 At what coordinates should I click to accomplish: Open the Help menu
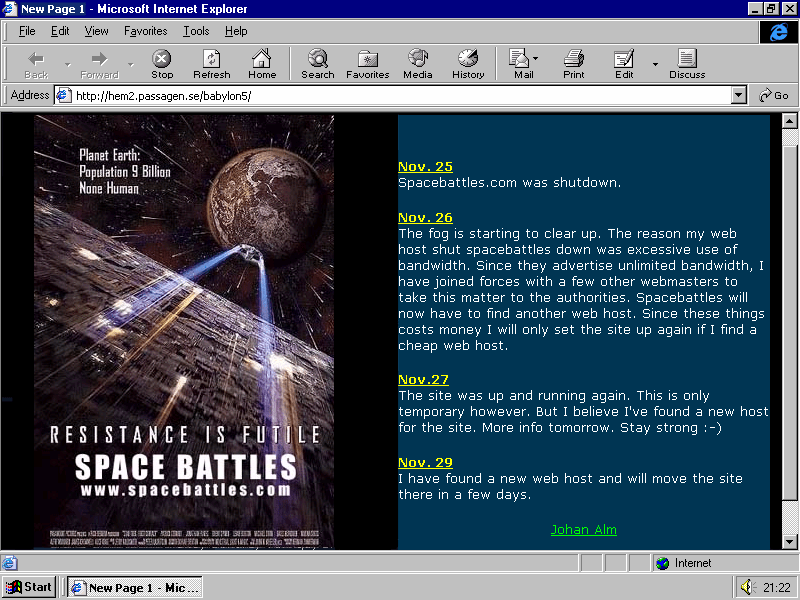coord(236,31)
